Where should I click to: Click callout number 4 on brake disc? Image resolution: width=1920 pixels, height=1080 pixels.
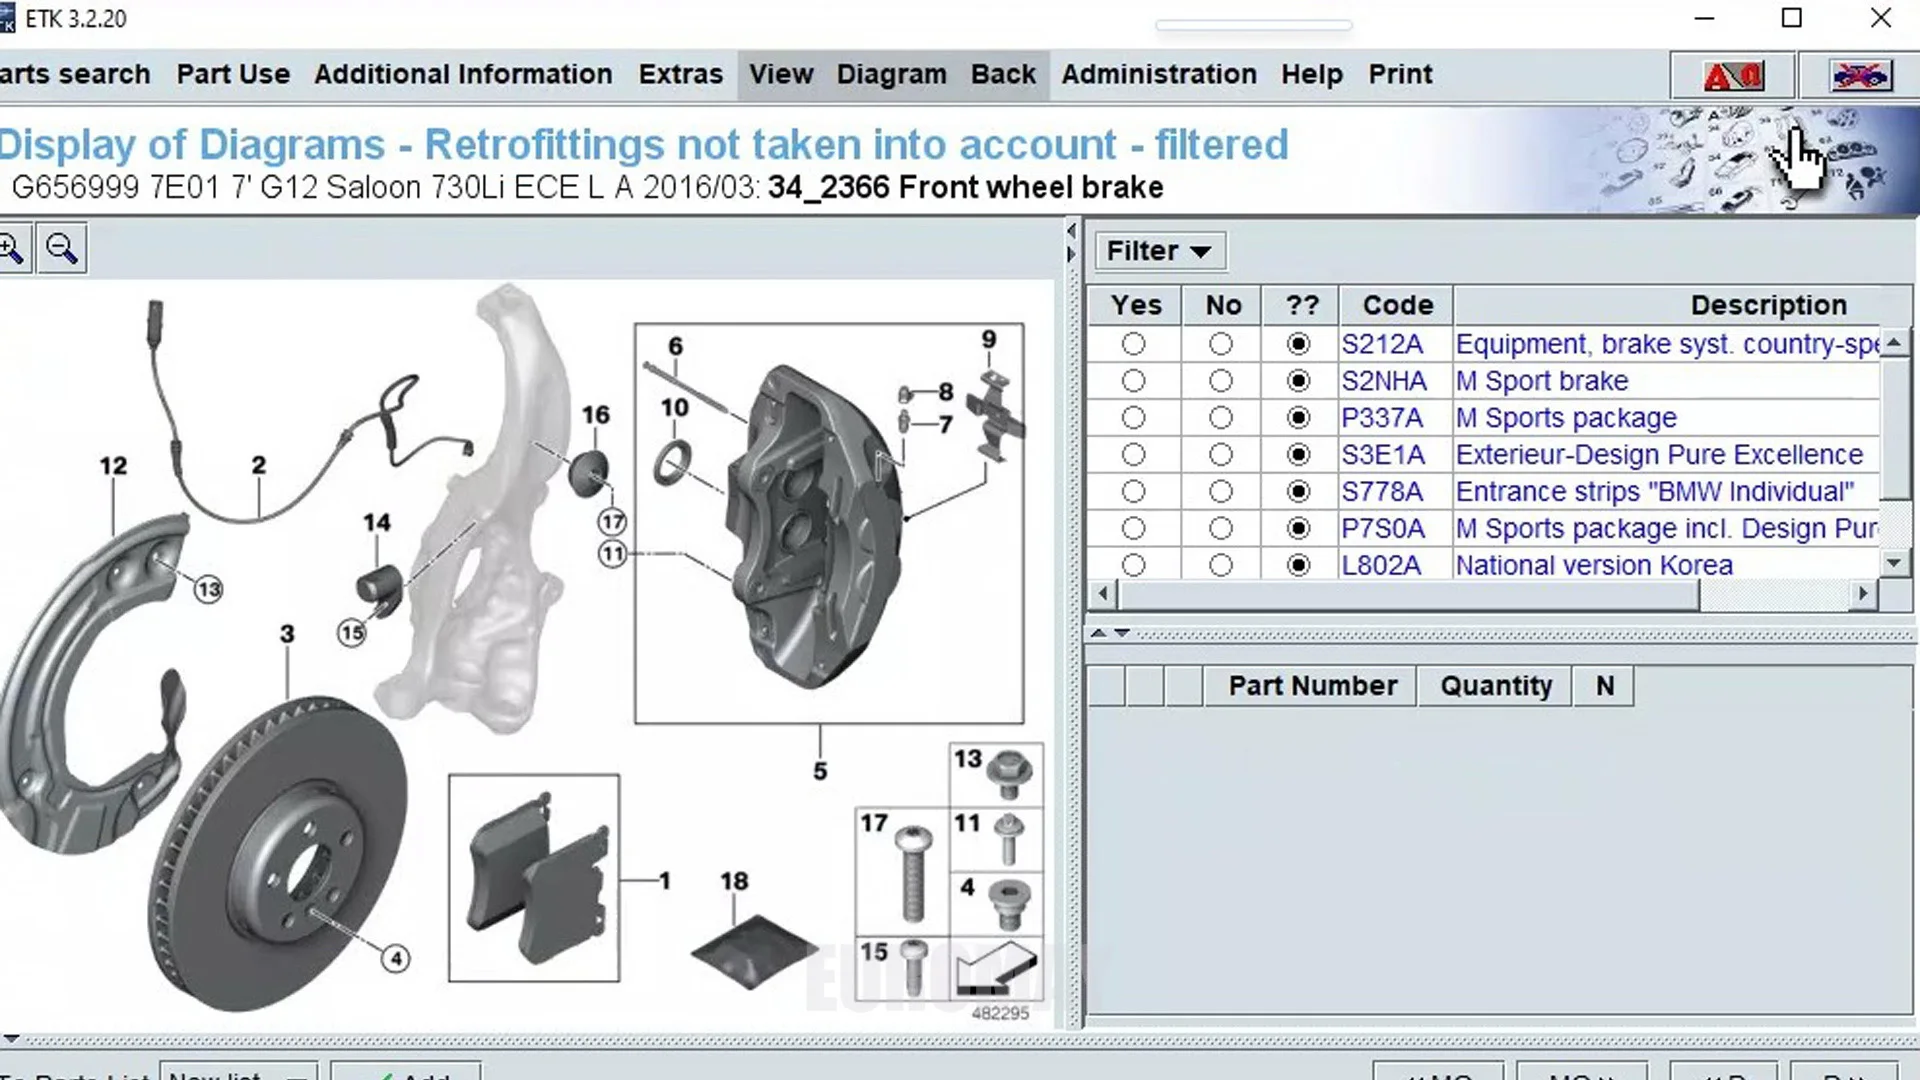click(396, 959)
